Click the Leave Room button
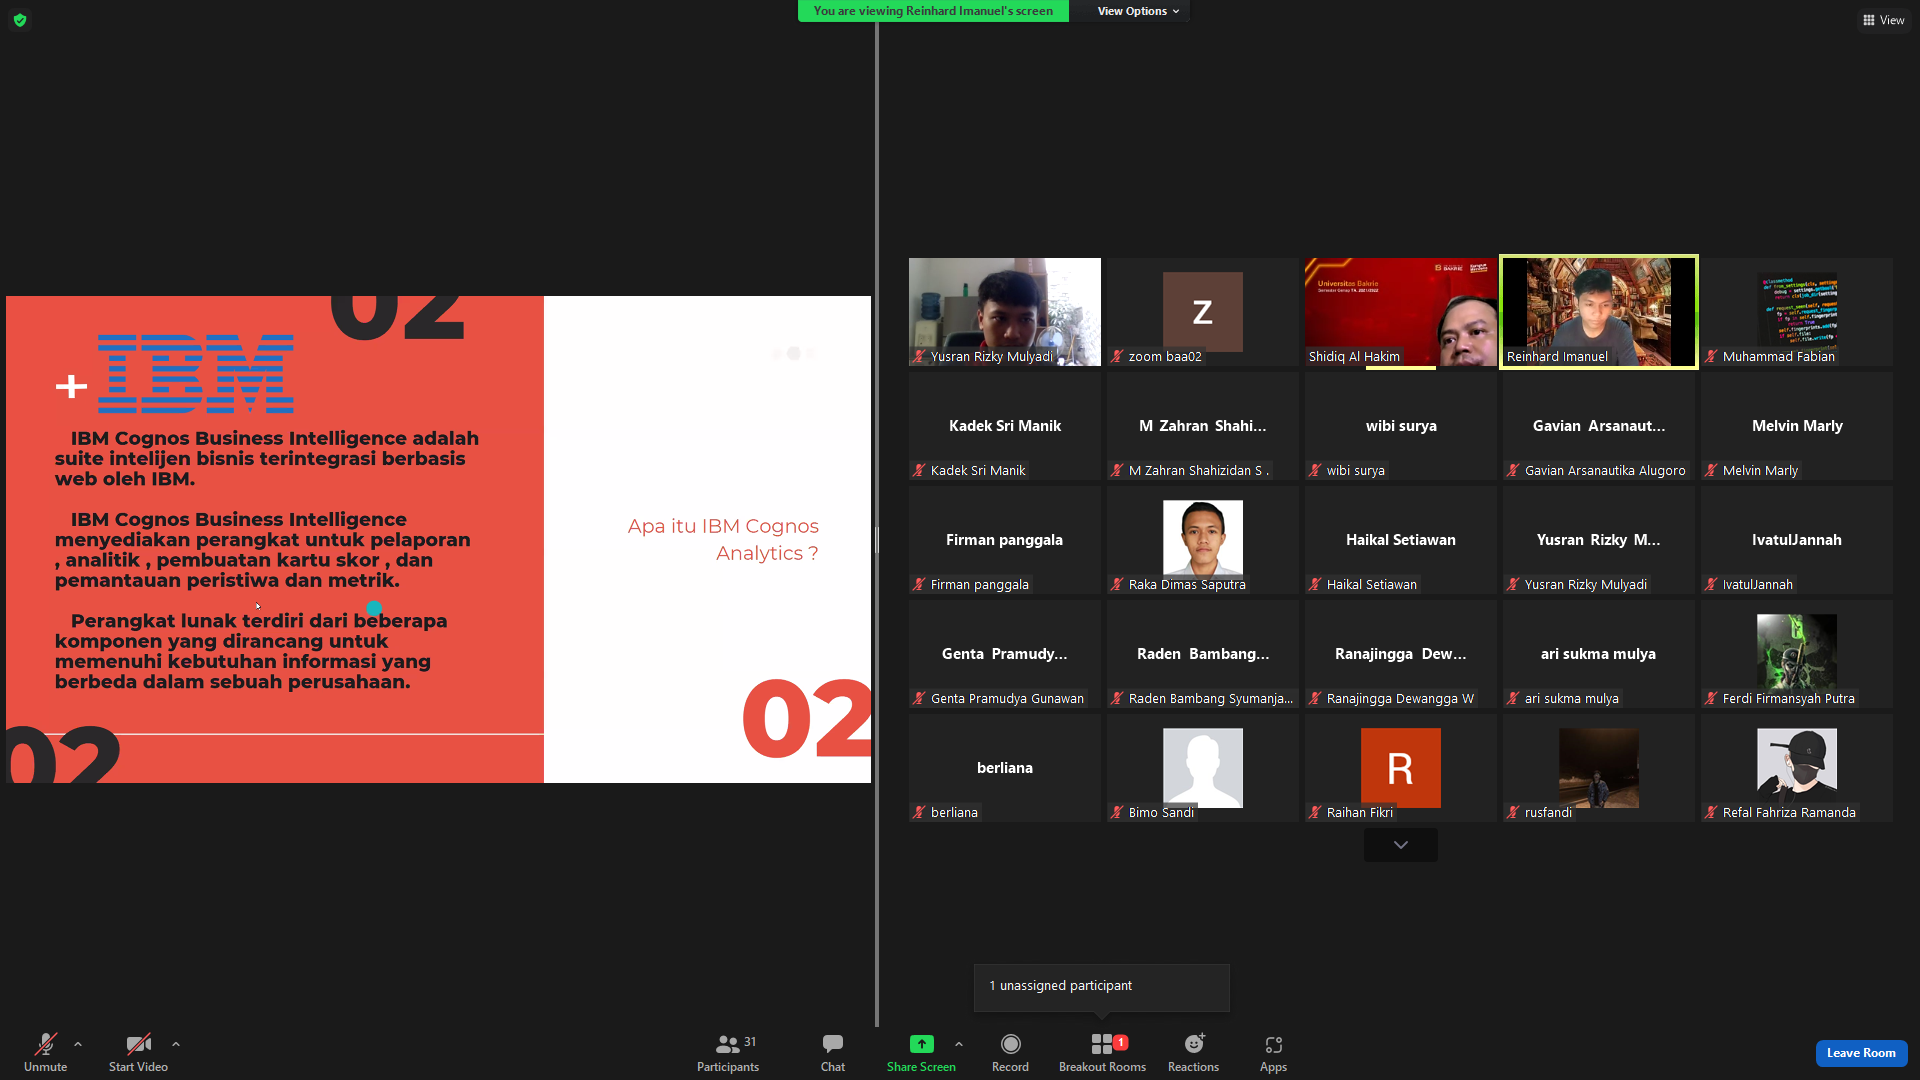The image size is (1920, 1080). click(1861, 1053)
